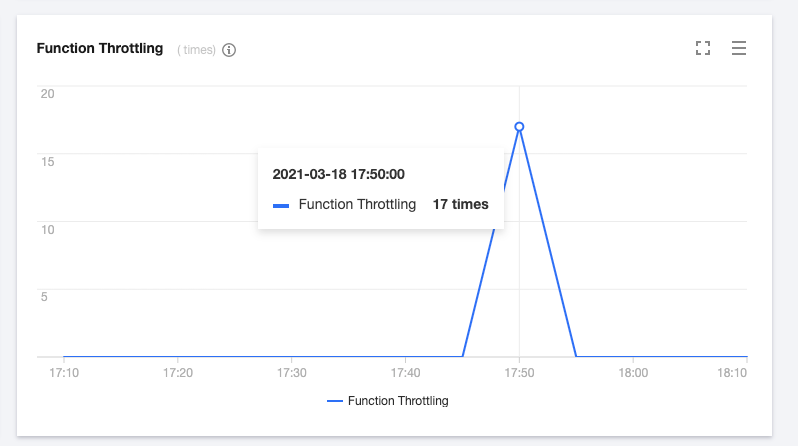Click the 17:40 time axis label
This screenshot has height=446, width=798.
point(405,373)
